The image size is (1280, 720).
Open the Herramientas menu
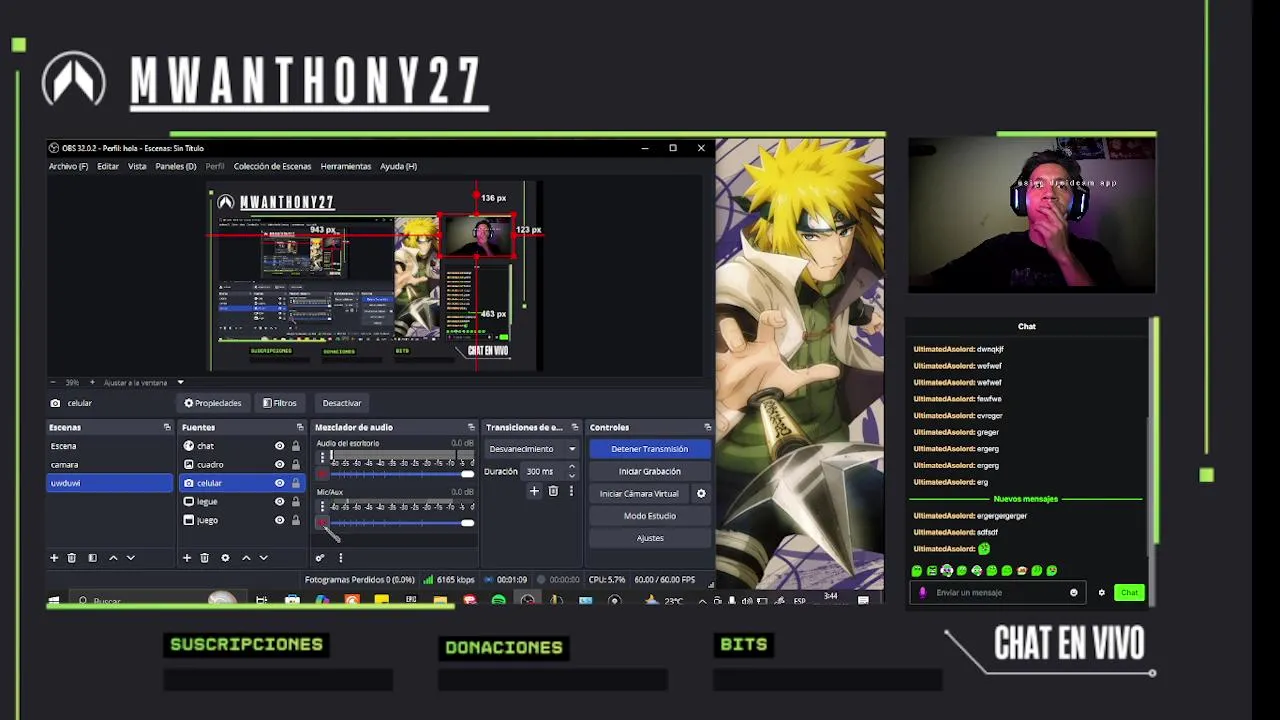pos(346,166)
